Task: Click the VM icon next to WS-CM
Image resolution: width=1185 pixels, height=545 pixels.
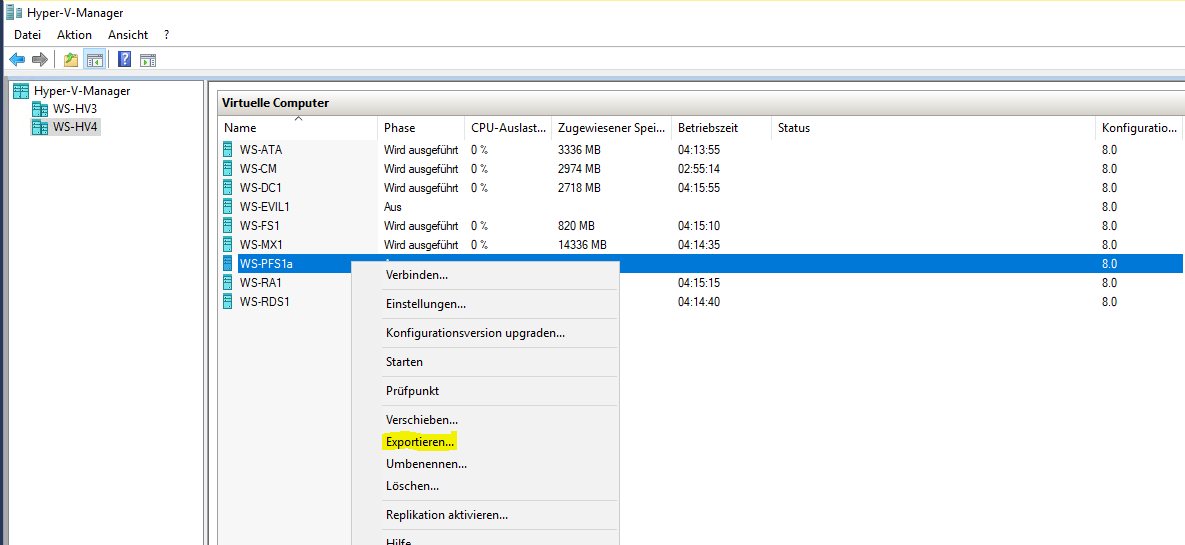Action: 228,168
